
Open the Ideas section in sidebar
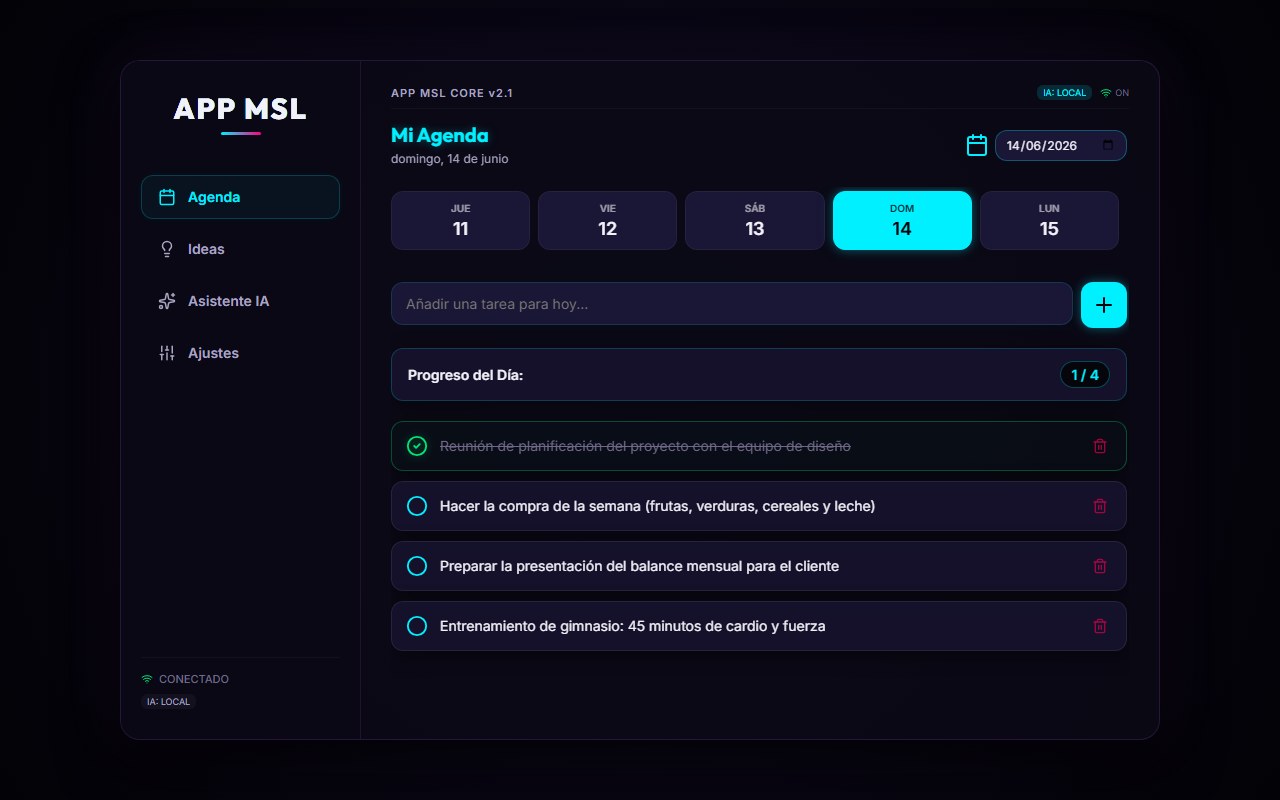tap(240, 249)
